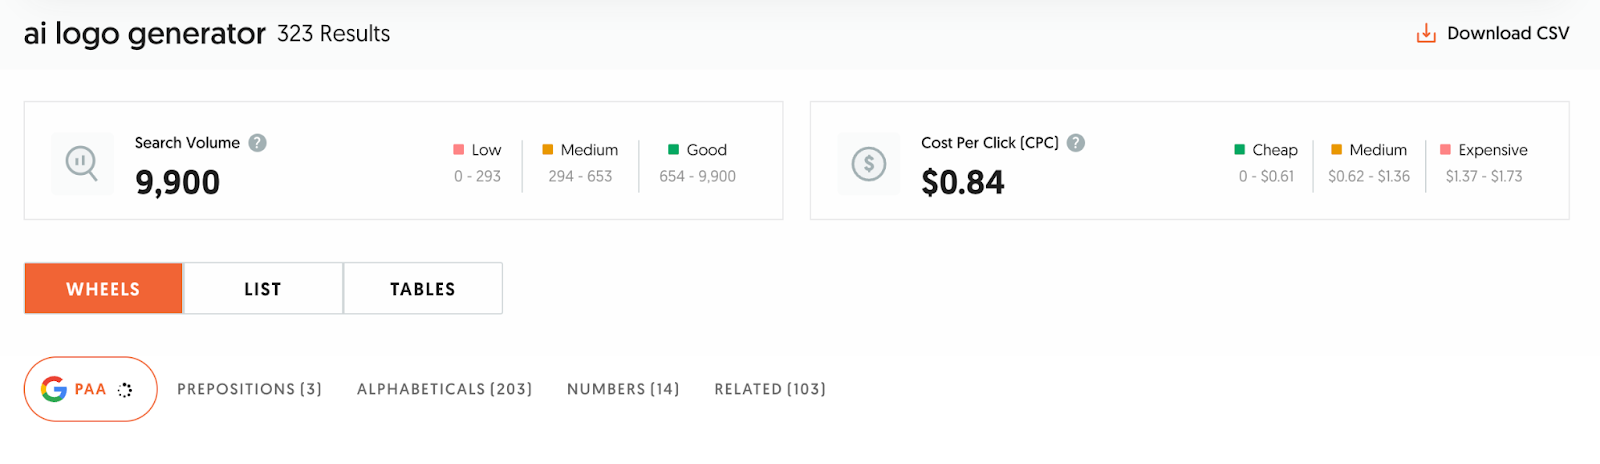The width and height of the screenshot is (1600, 464).
Task: Open the Numbers (14) tab
Action: coord(623,389)
